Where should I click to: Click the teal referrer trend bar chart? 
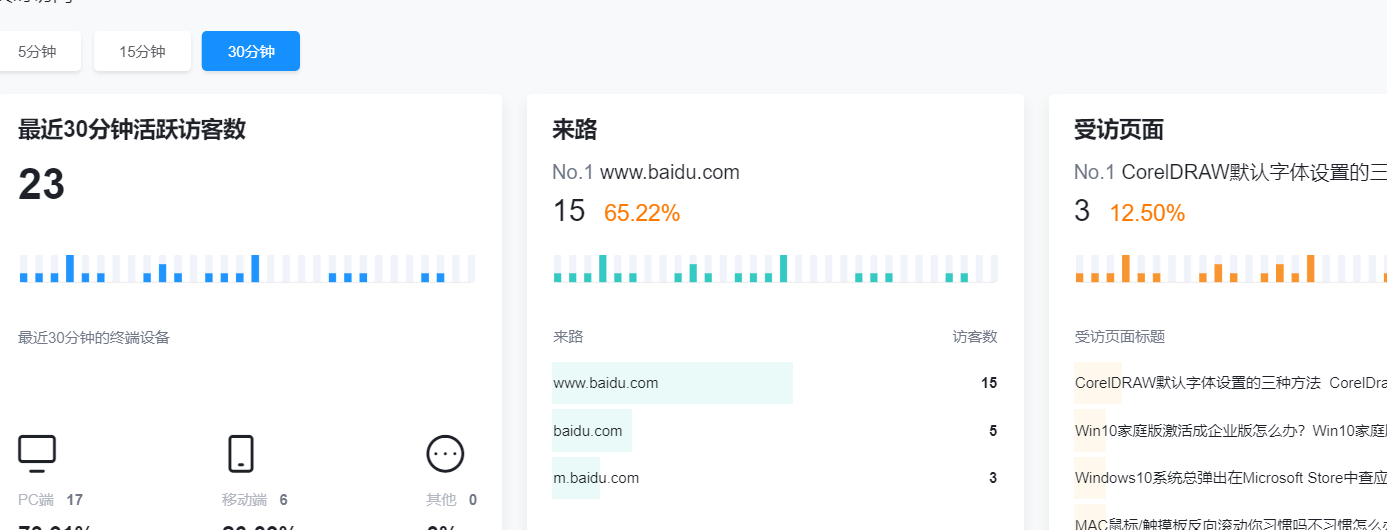pos(775,268)
